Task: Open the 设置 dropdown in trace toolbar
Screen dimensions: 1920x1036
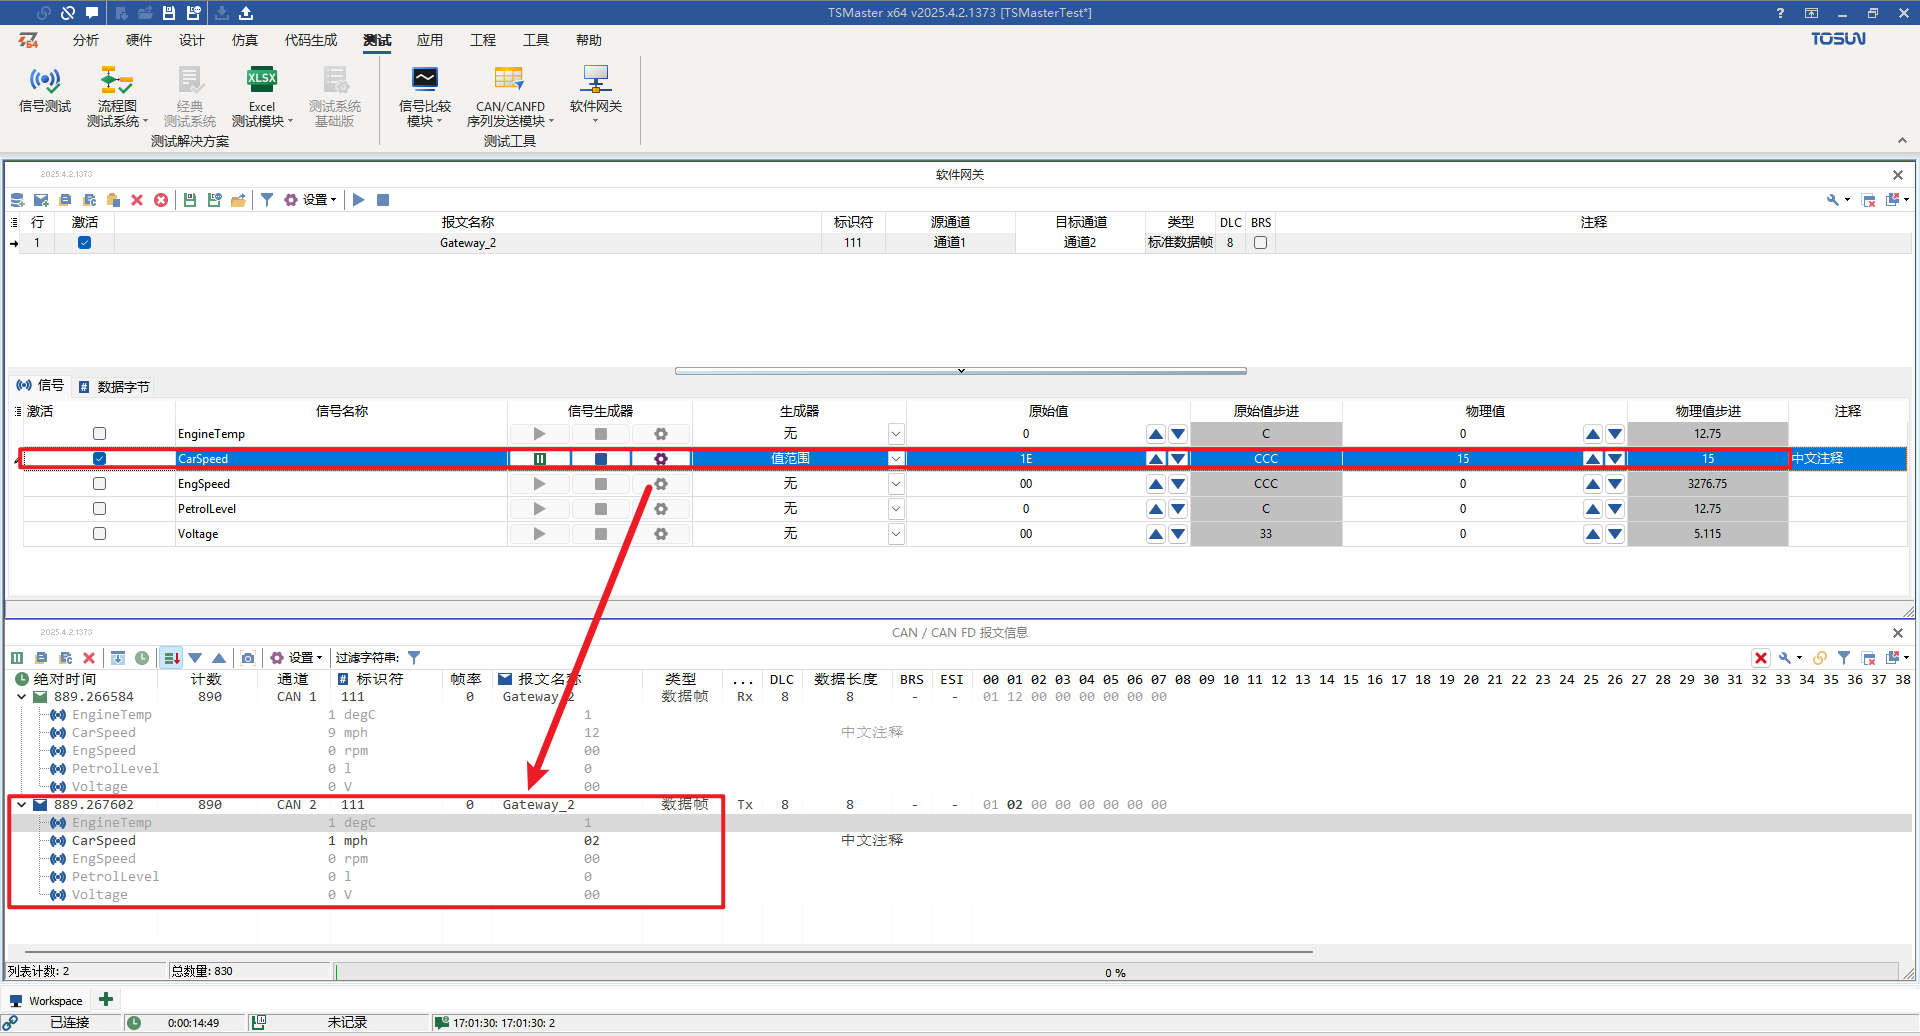Action: coord(297,658)
